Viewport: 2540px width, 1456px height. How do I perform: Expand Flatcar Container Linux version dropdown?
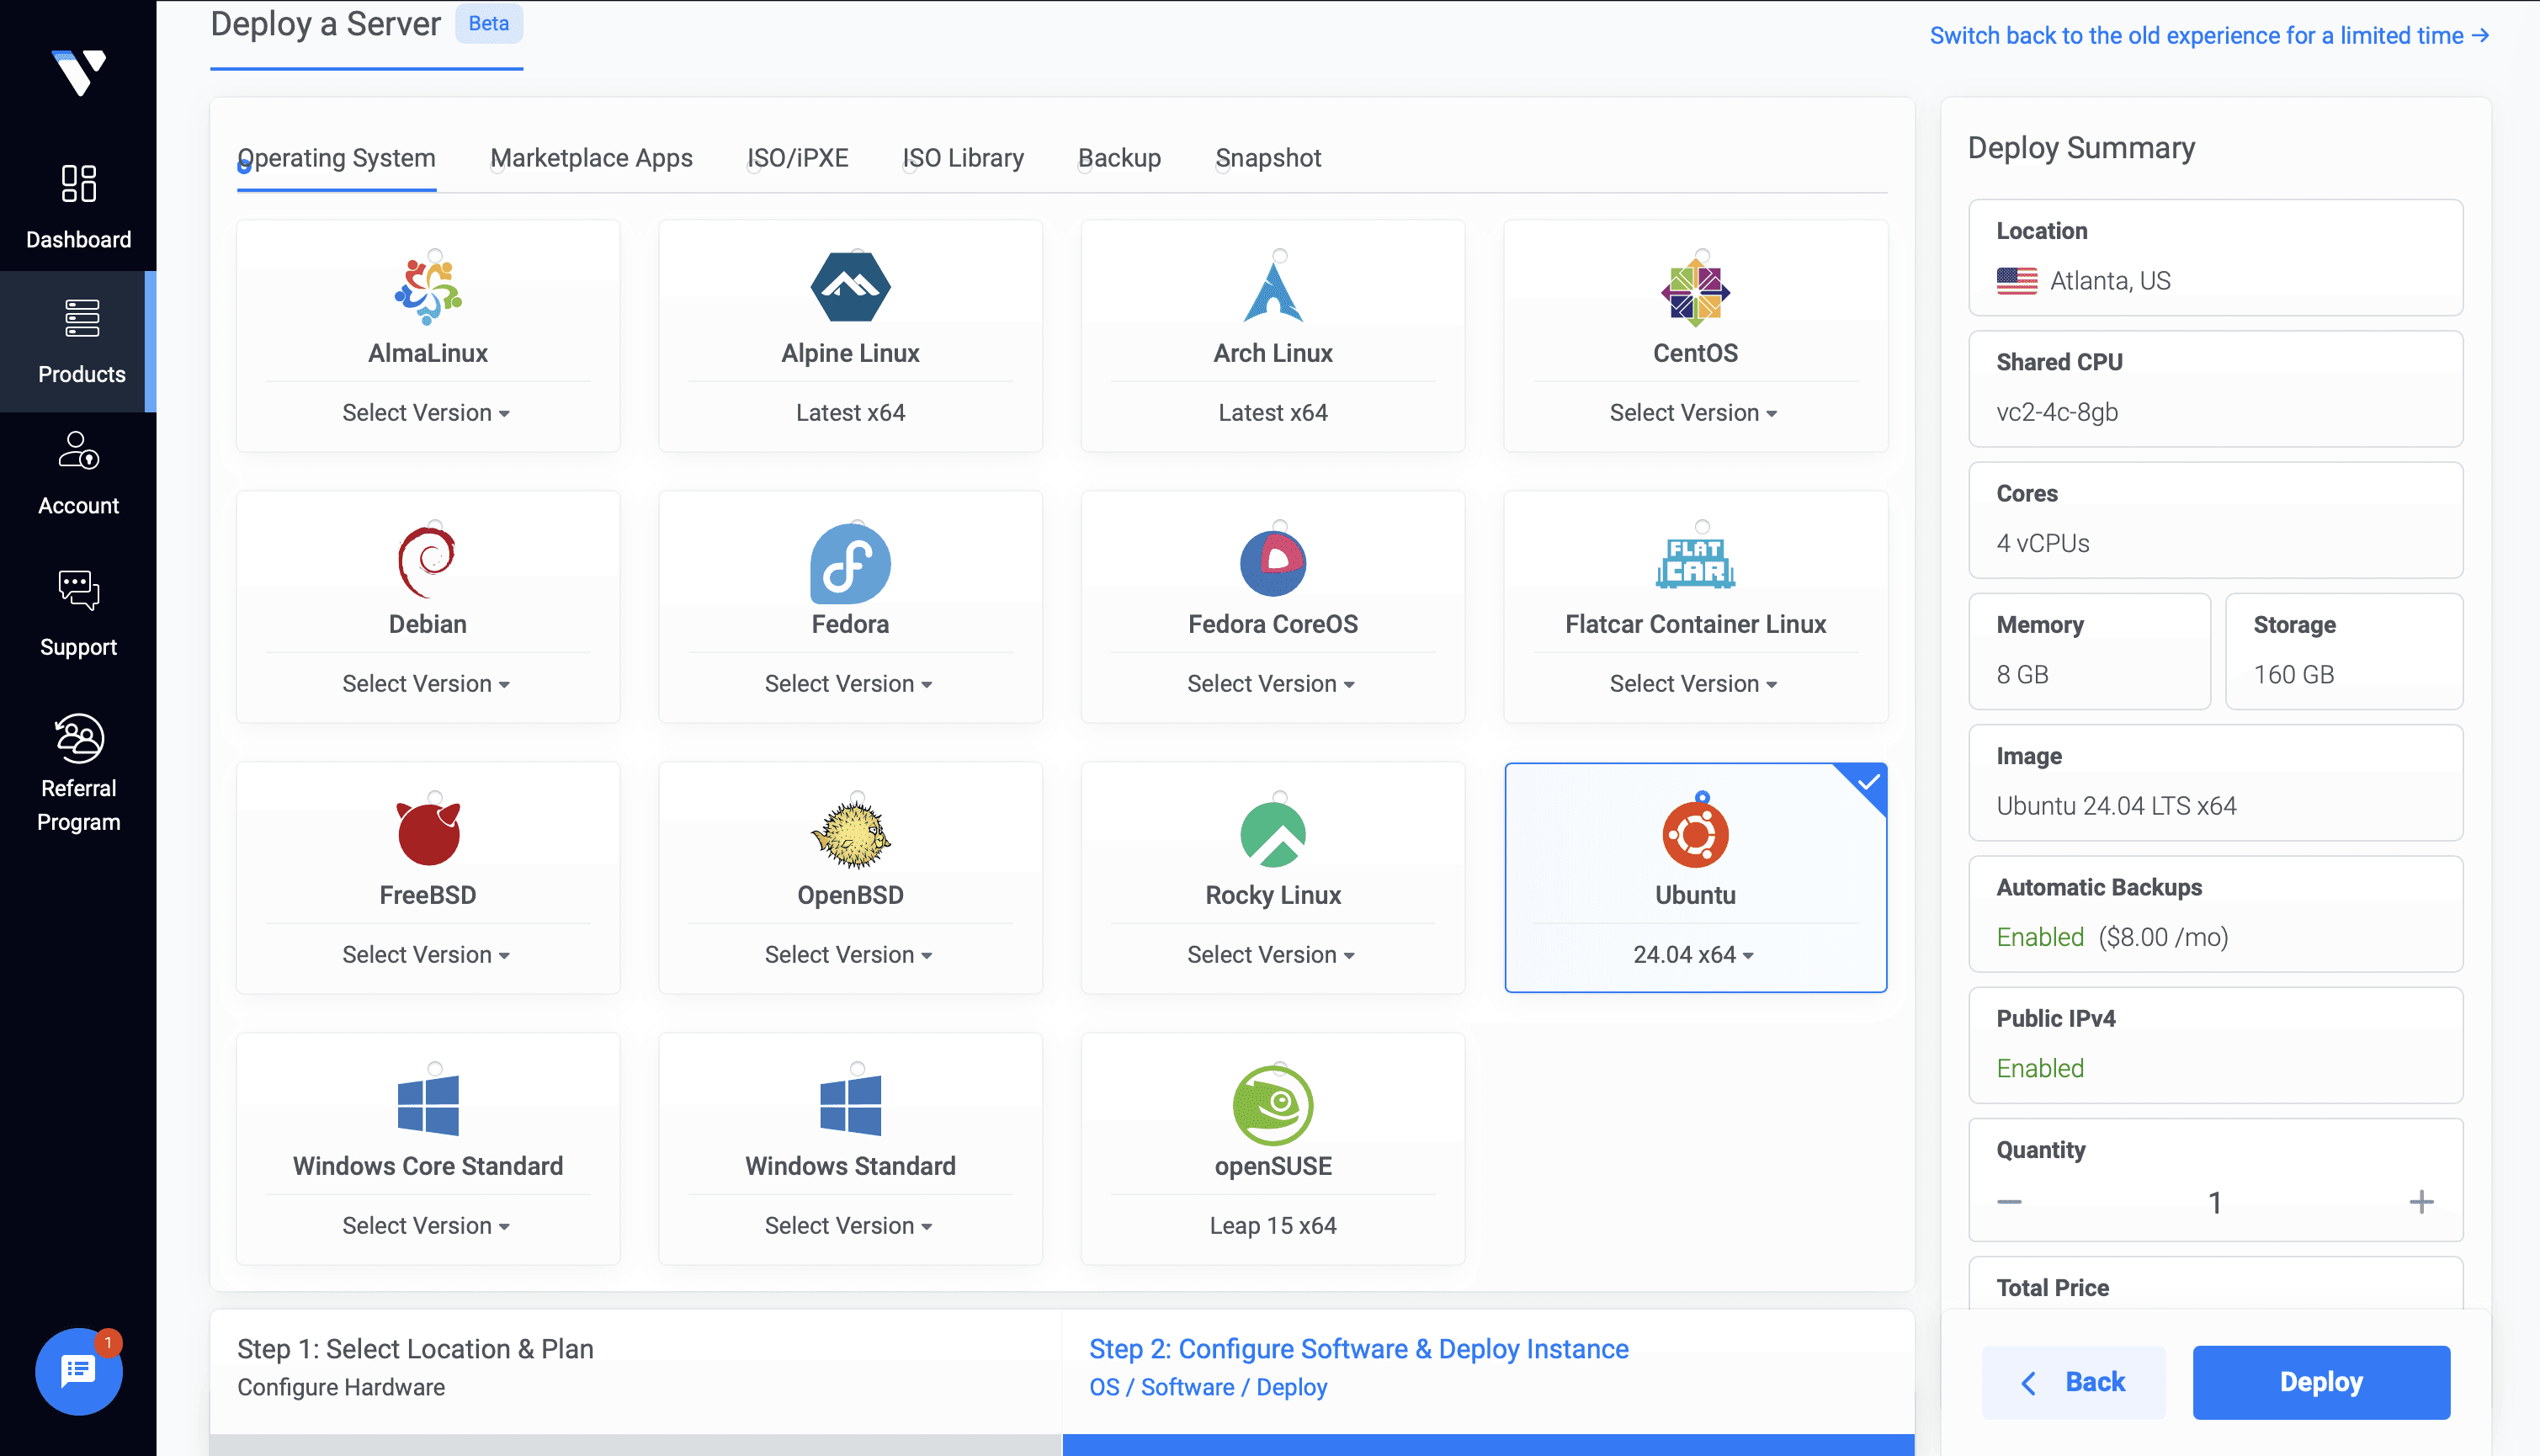(1694, 684)
